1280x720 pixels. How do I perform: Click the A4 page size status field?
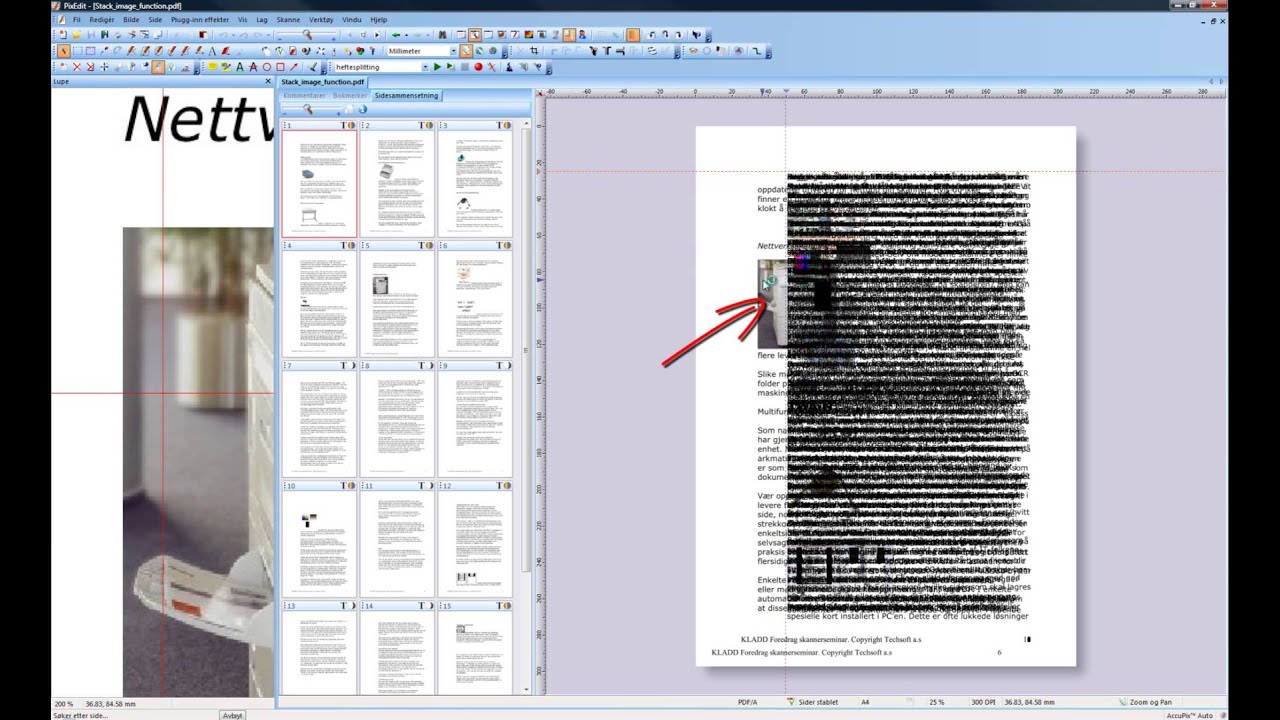click(x=866, y=703)
